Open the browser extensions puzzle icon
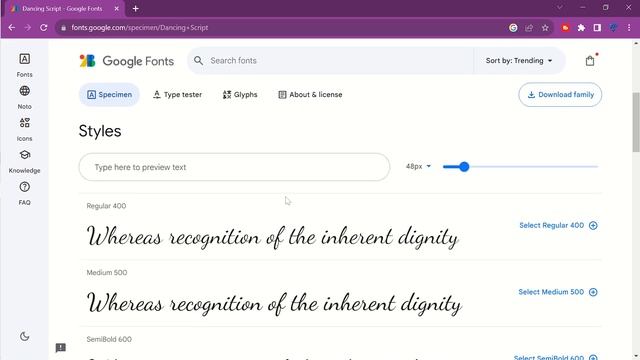This screenshot has height=360, width=640. click(x=581, y=28)
